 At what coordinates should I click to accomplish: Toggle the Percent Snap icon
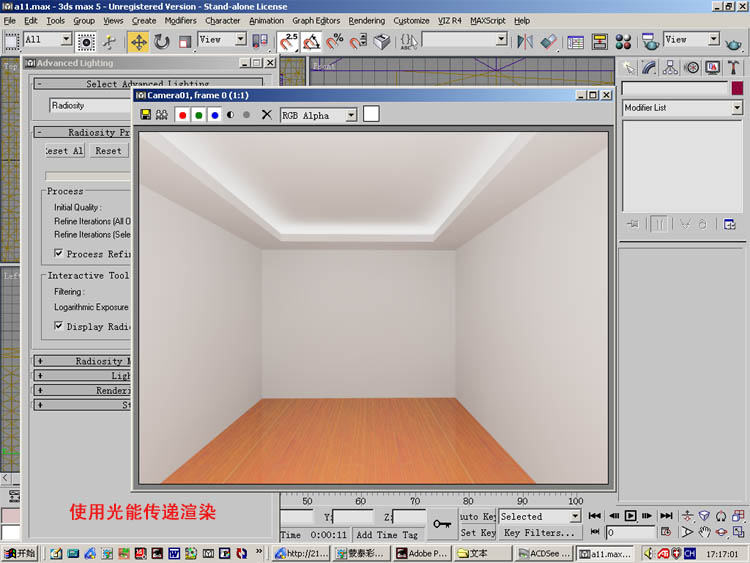point(335,42)
